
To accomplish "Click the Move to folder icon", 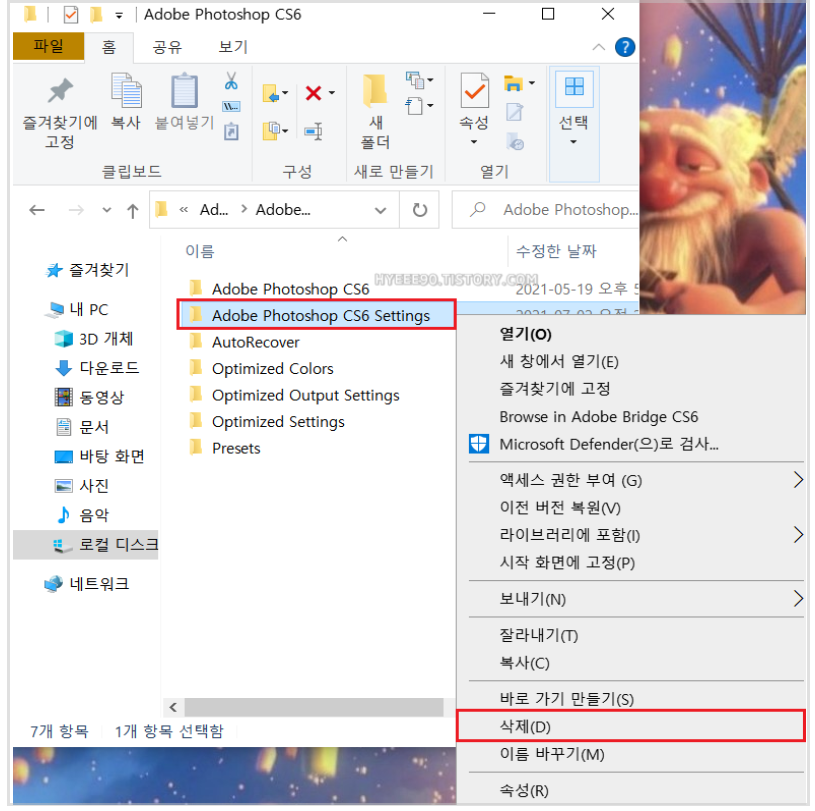I will coord(271,94).
